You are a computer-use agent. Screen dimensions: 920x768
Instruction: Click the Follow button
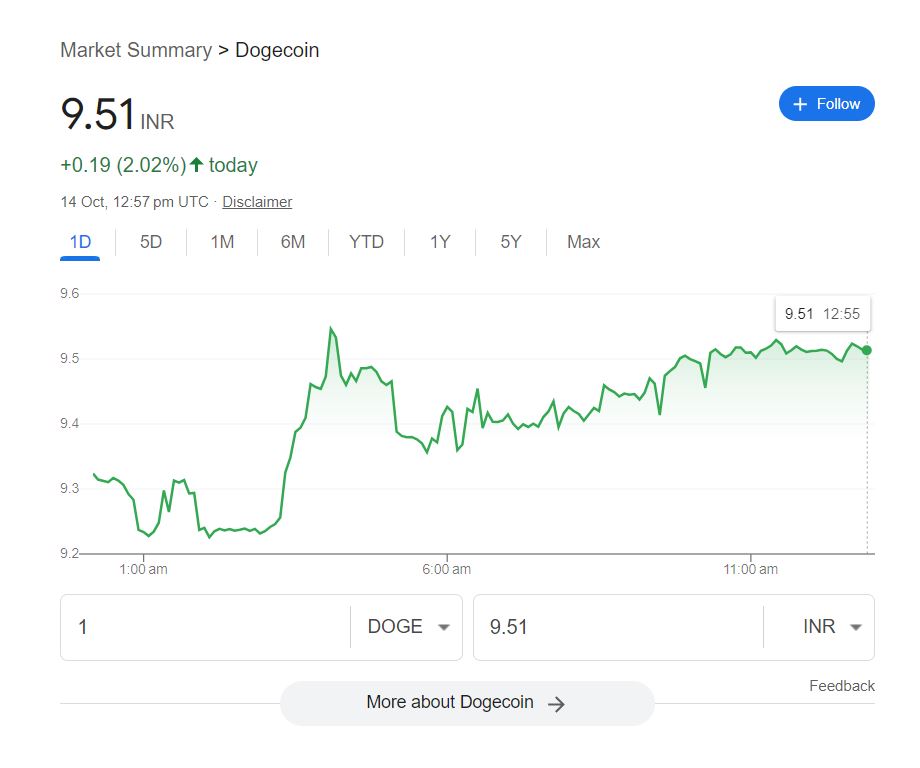[x=826, y=104]
